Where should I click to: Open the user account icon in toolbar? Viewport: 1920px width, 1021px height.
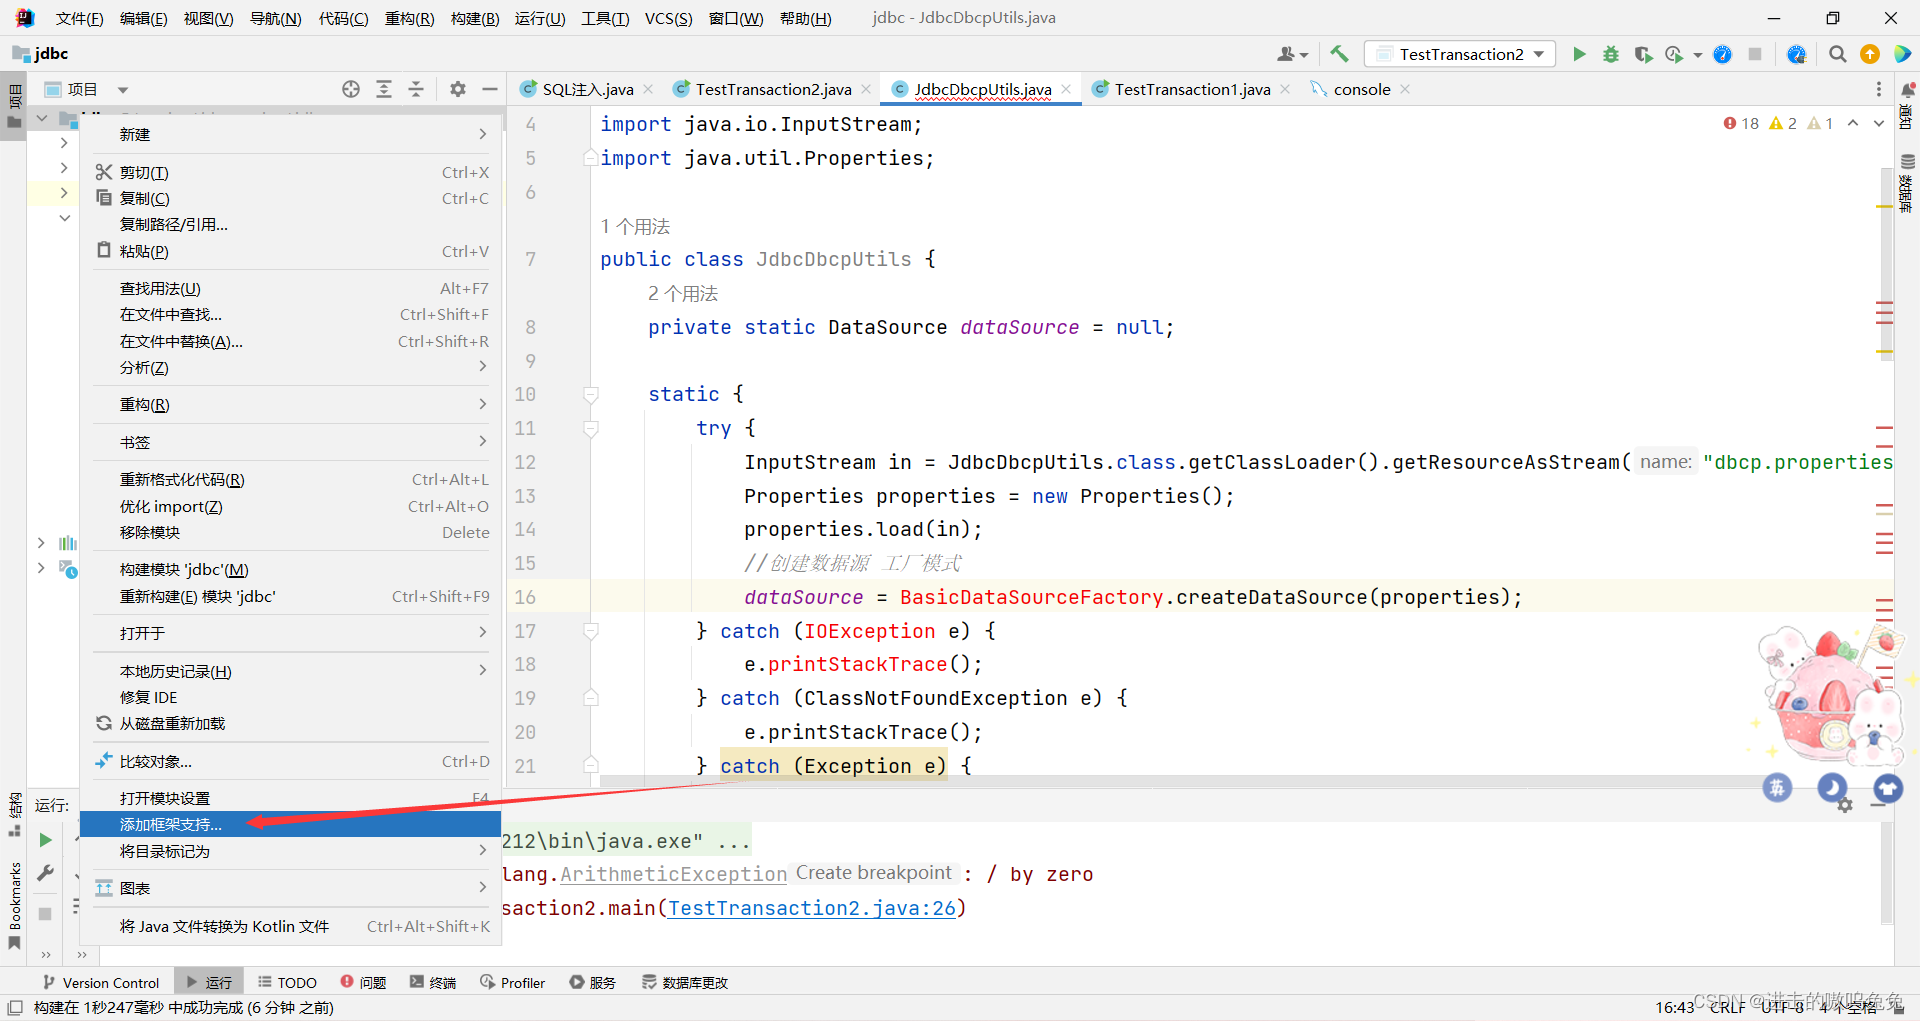click(x=1292, y=54)
